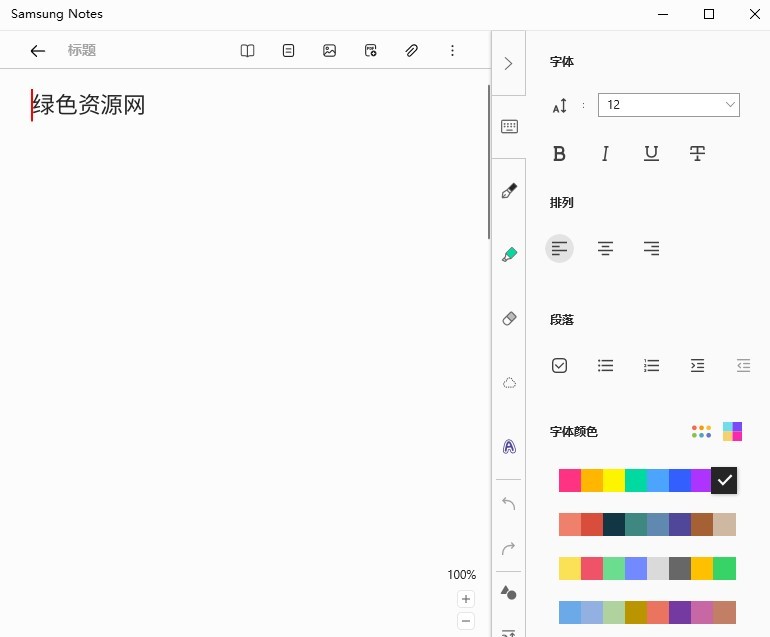Zoom in with the plus button
The height and width of the screenshot is (637, 770).
(466, 599)
